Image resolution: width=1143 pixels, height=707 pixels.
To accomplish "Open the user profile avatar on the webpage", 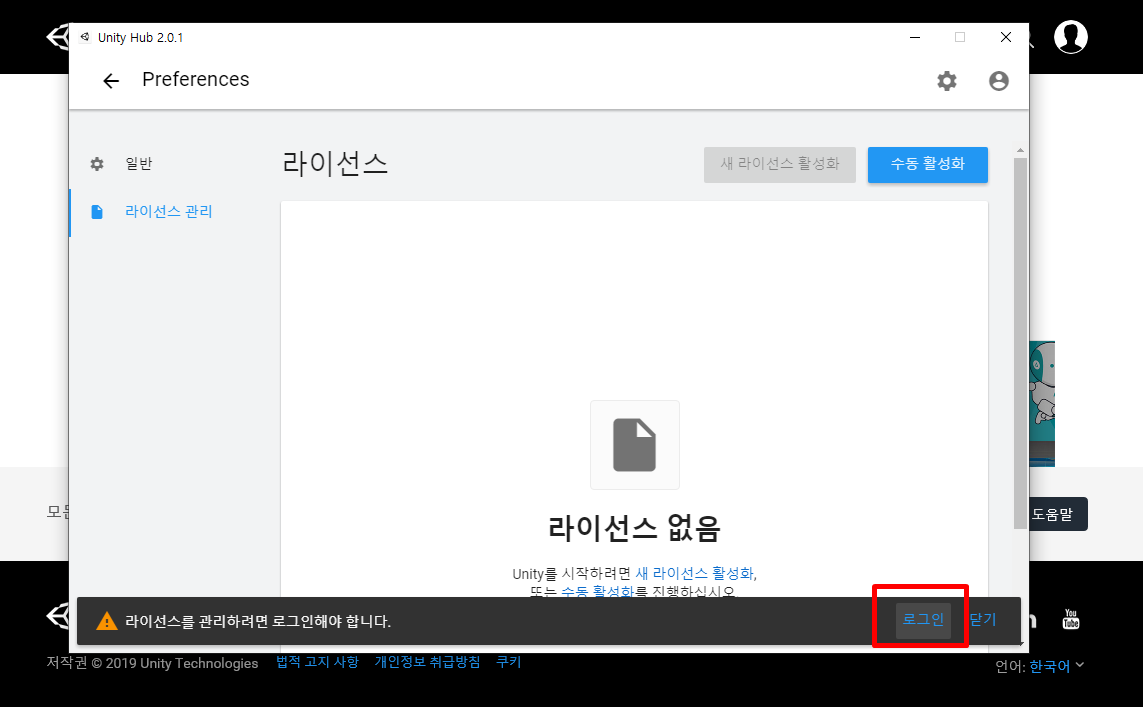I will [x=1071, y=36].
